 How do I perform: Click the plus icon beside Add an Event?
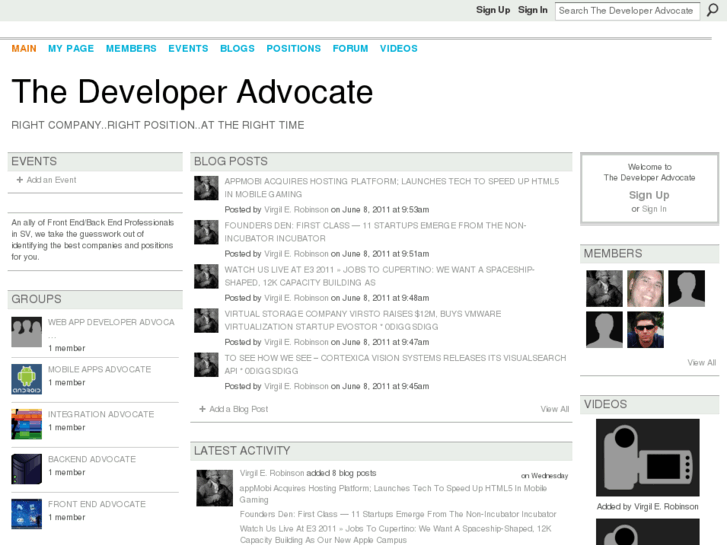click(x=19, y=180)
